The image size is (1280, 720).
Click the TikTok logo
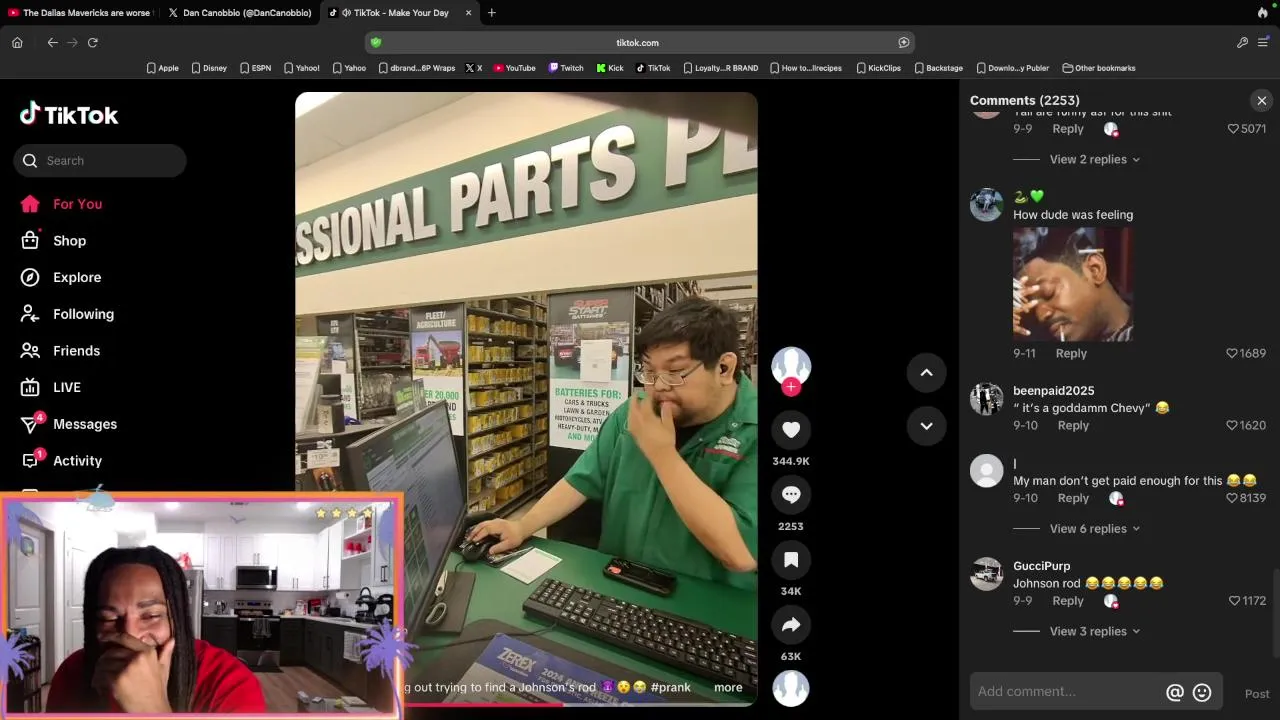click(x=69, y=115)
